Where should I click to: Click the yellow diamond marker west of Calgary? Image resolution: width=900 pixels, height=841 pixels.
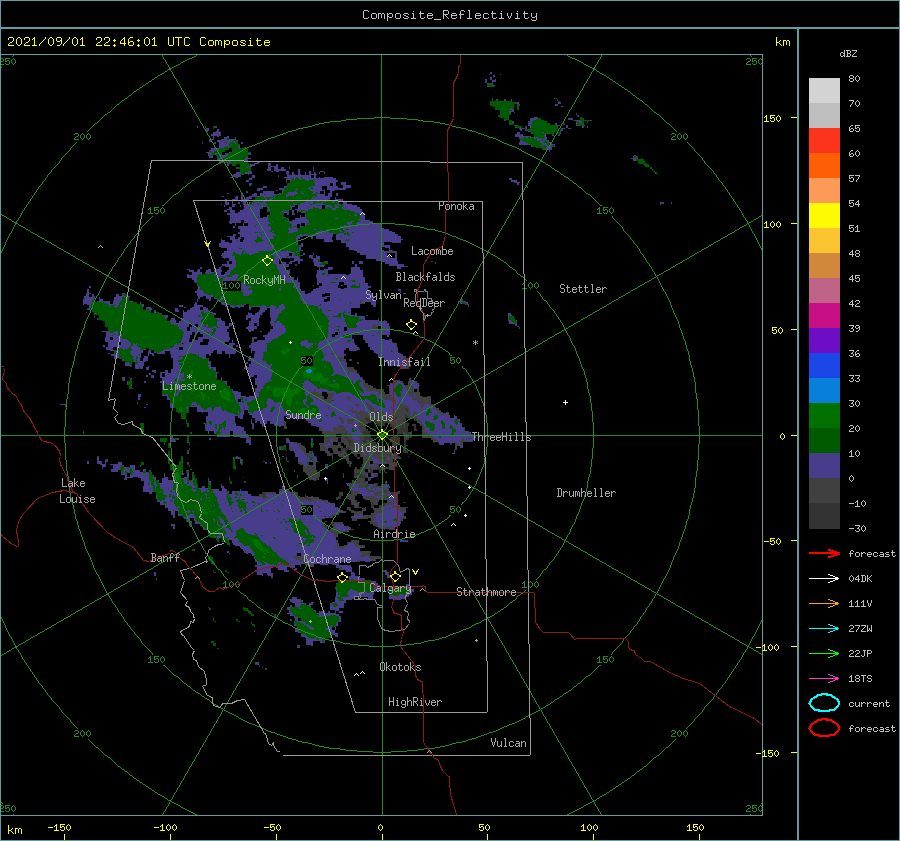[343, 577]
